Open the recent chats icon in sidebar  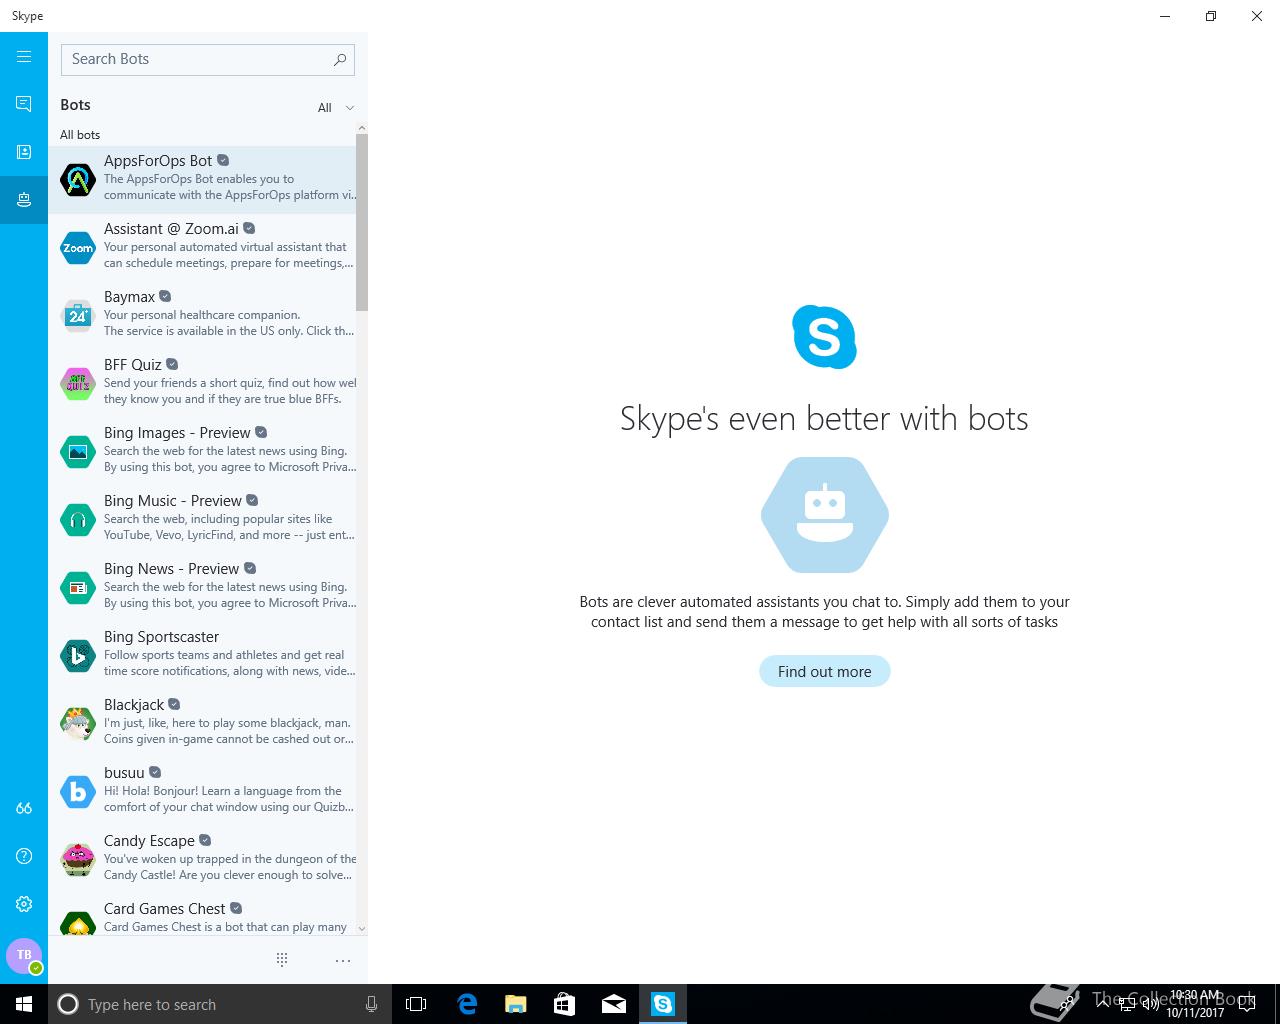pyautogui.click(x=24, y=104)
